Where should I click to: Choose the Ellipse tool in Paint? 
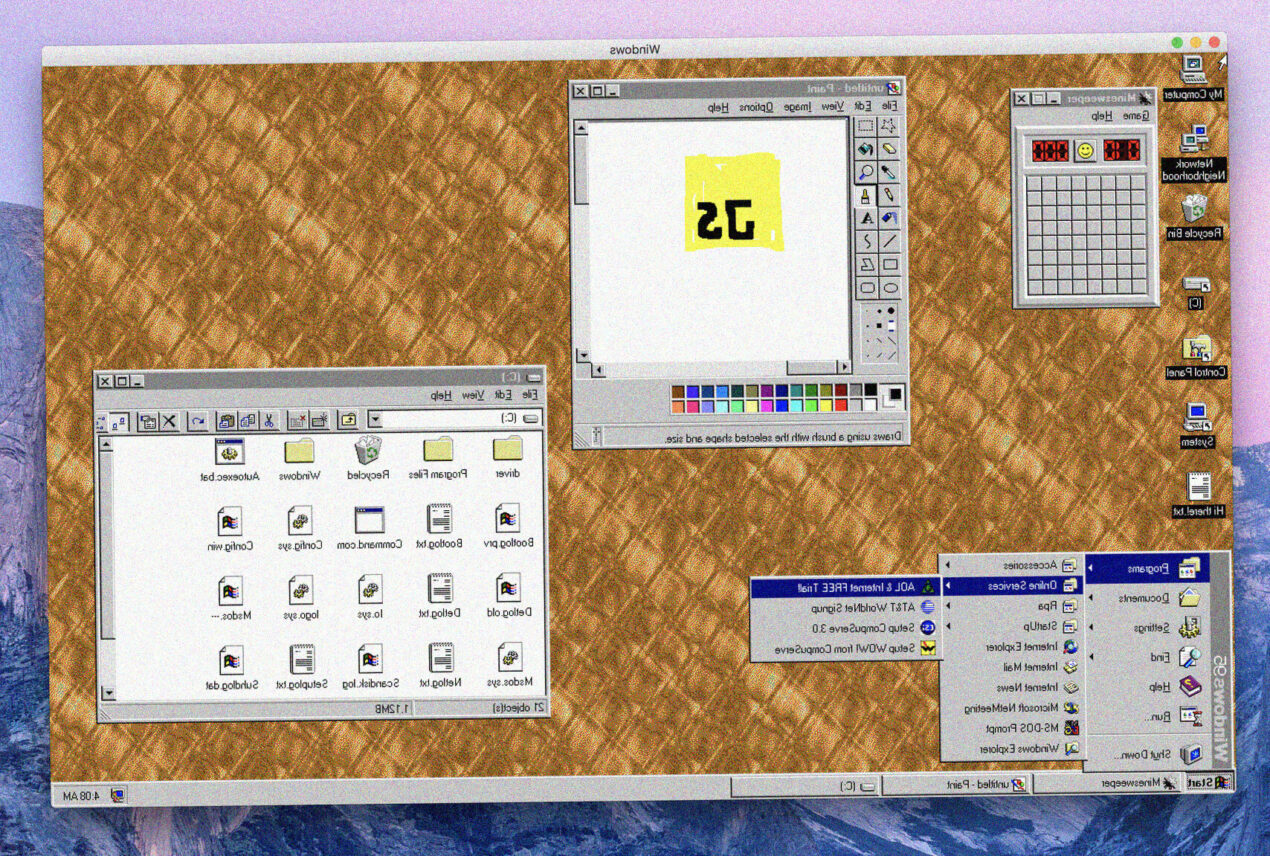pyautogui.click(x=889, y=287)
